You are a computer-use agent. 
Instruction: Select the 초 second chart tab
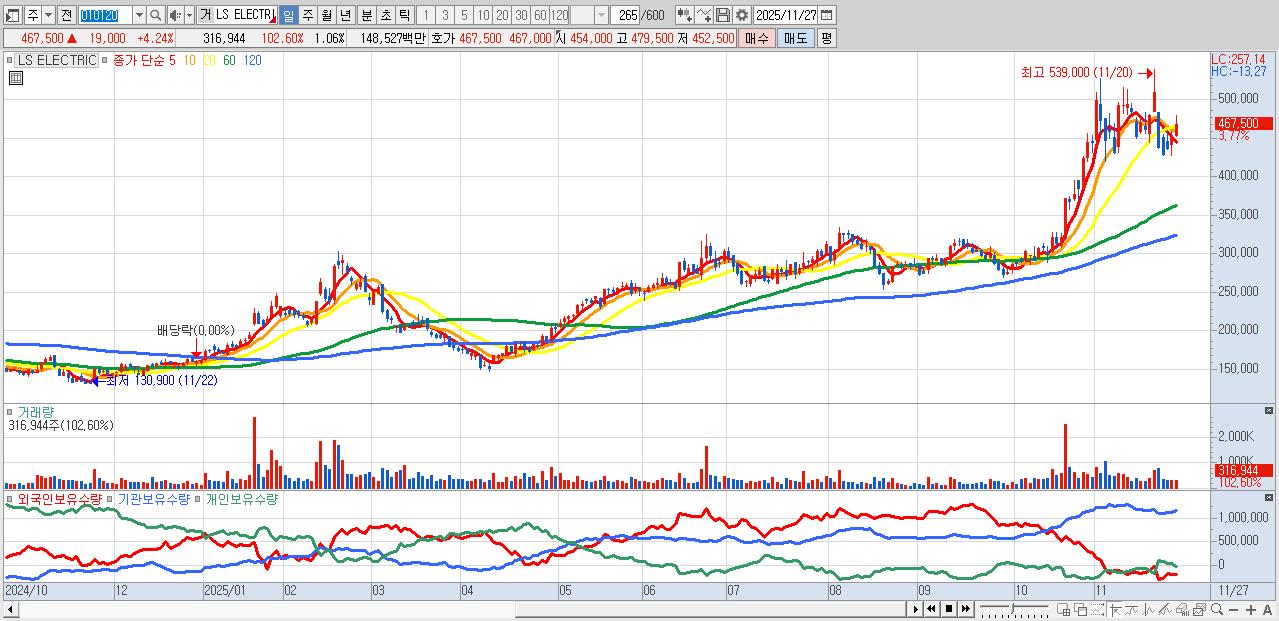[385, 15]
